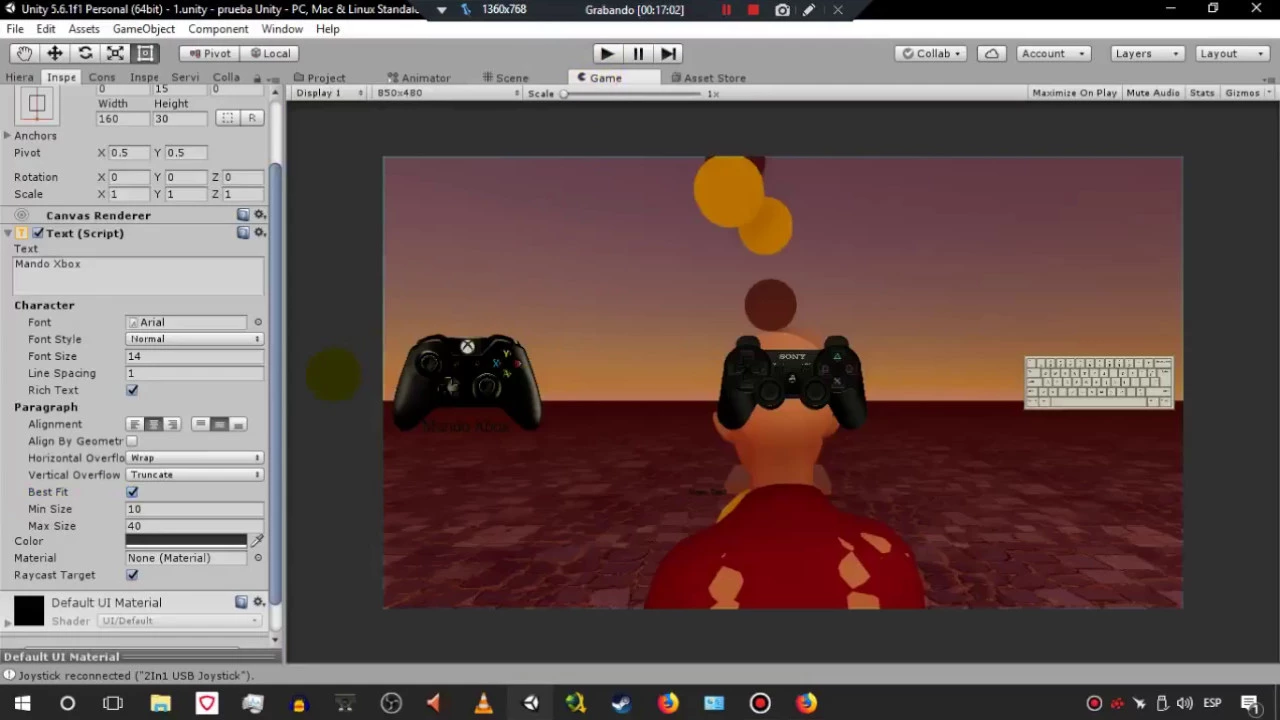The width and height of the screenshot is (1280, 720).
Task: Open the Layout dropdown
Action: pyautogui.click(x=1231, y=54)
